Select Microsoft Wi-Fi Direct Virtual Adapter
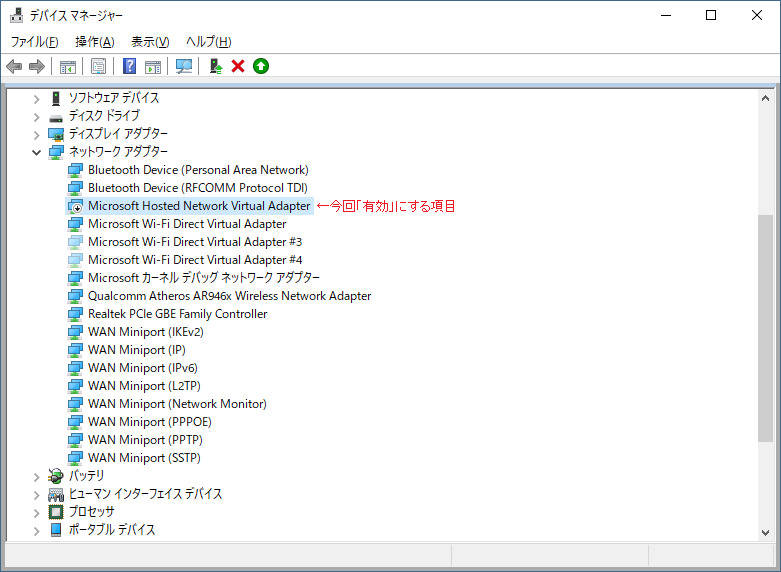 pos(187,224)
